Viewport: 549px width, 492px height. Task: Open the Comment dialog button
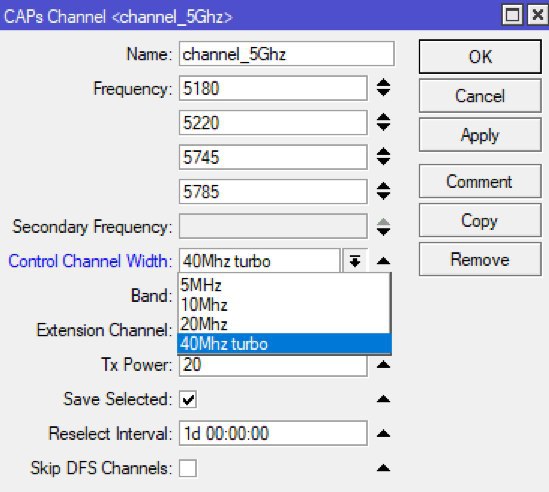point(480,181)
